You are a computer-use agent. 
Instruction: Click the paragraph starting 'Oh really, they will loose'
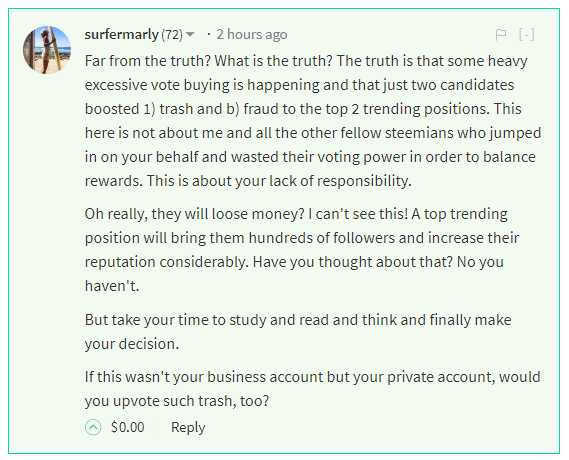click(x=302, y=250)
